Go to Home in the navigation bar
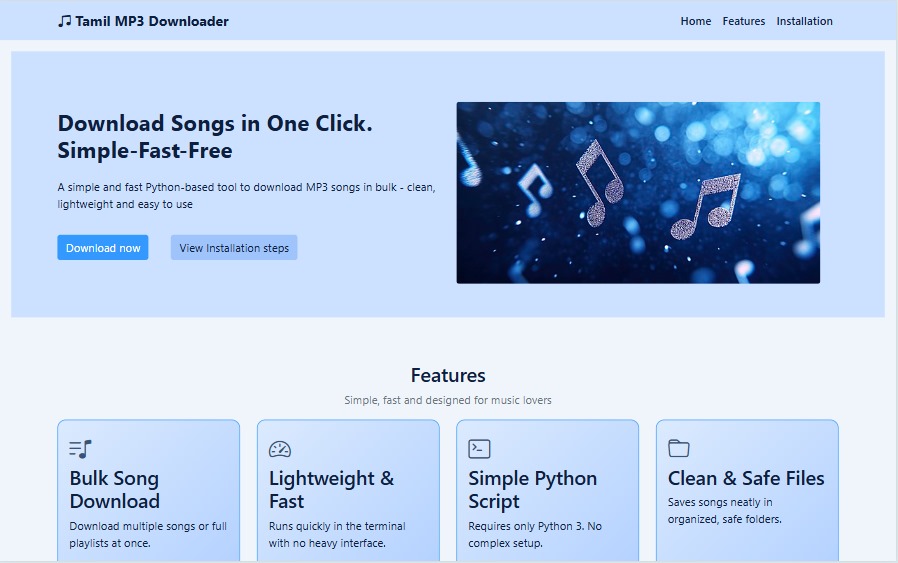The width and height of the screenshot is (898, 563). 696,21
